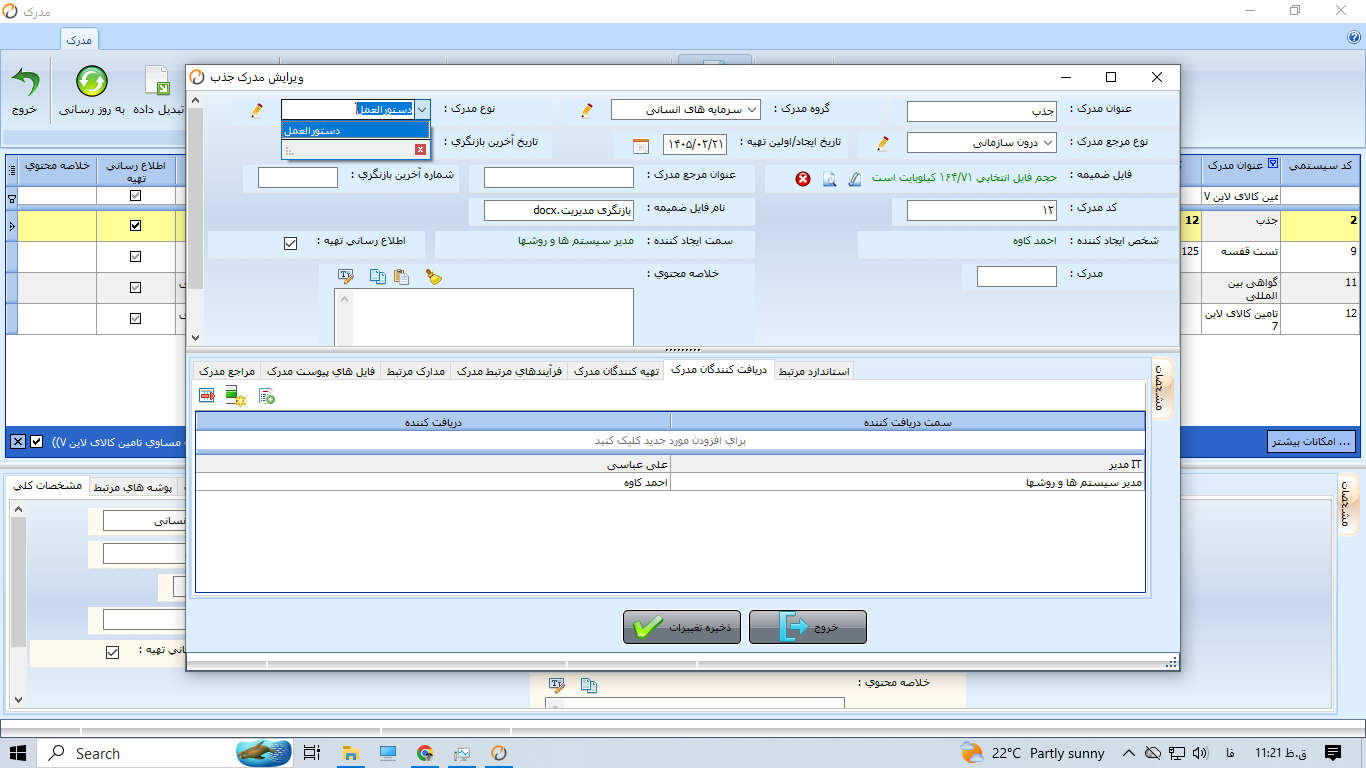Click into نام فایل ضمیمه input field
This screenshot has width=1366, height=768.
point(559,210)
